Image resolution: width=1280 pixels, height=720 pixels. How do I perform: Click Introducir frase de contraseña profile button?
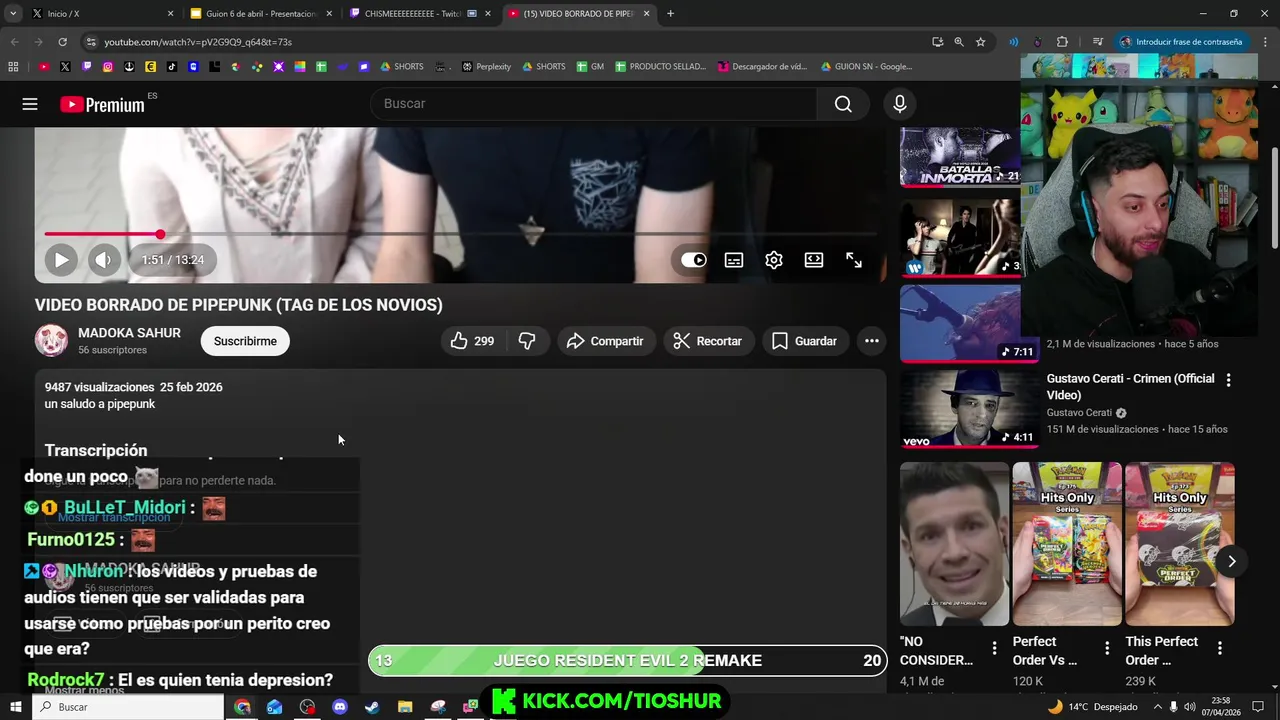1182,42
